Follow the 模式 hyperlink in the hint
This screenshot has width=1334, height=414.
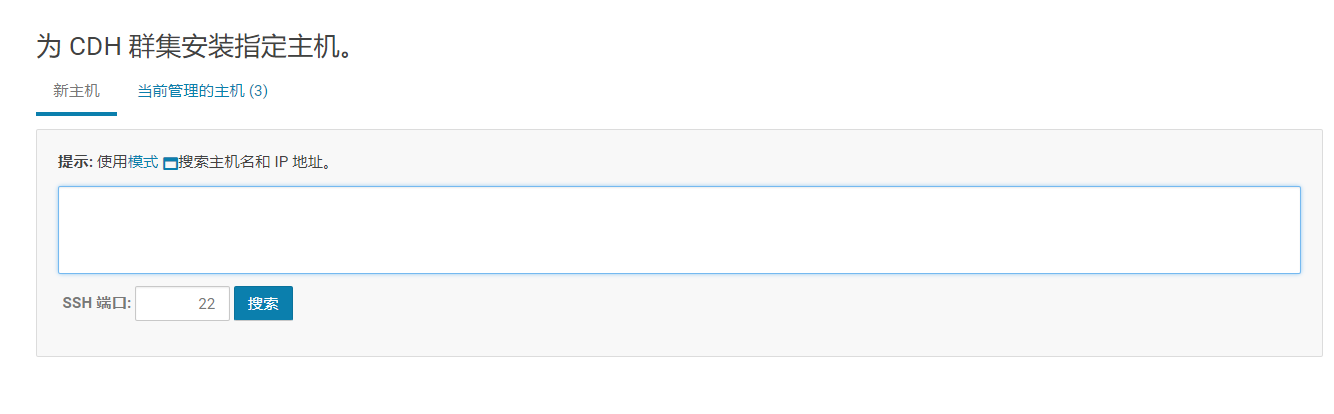(143, 162)
